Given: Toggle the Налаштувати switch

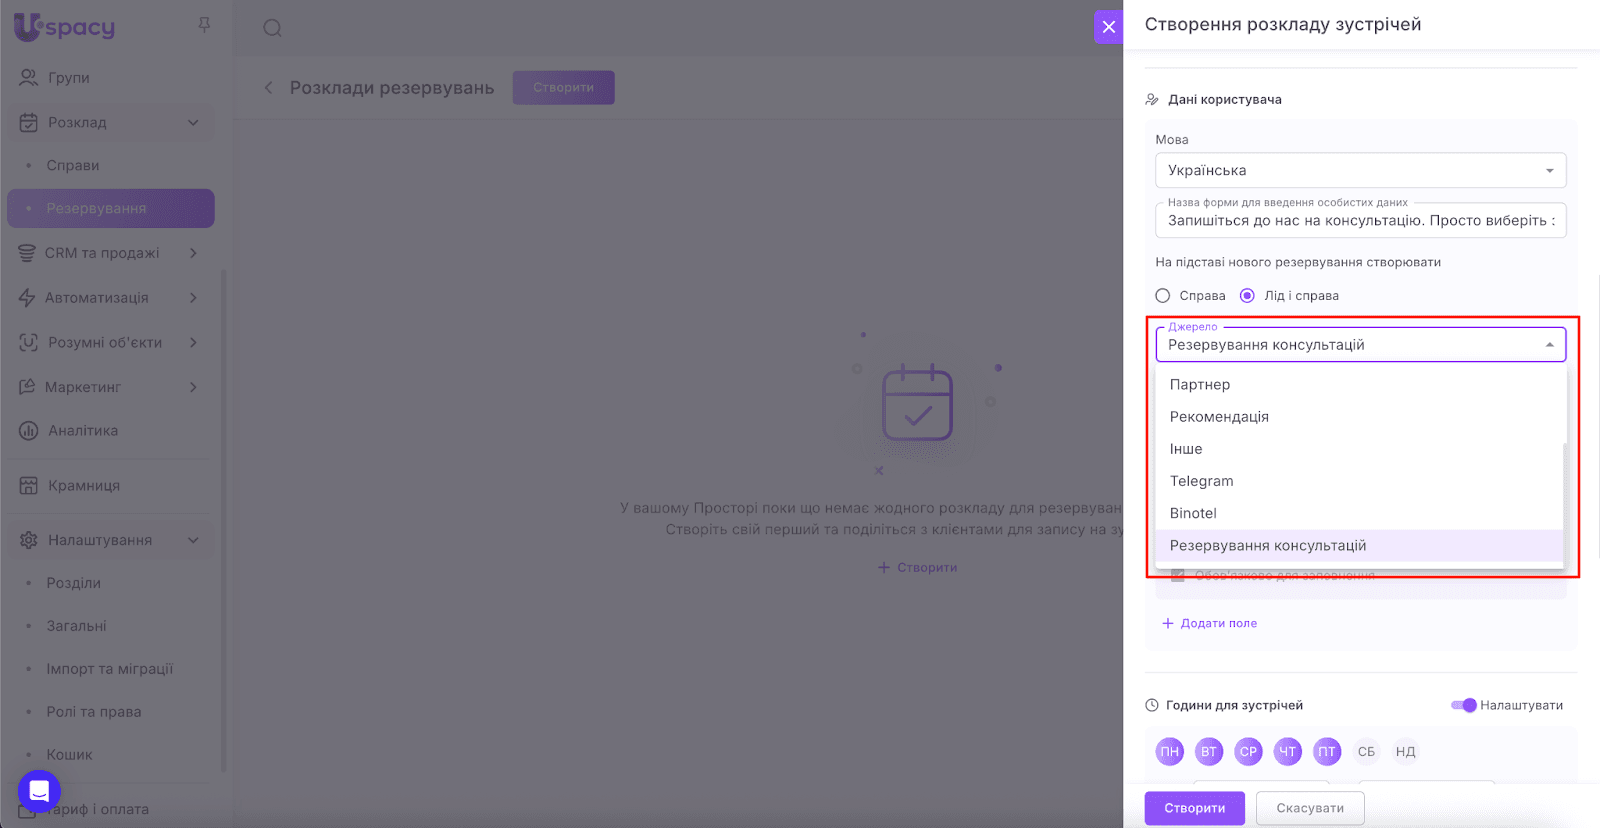Looking at the screenshot, I should pos(1464,705).
